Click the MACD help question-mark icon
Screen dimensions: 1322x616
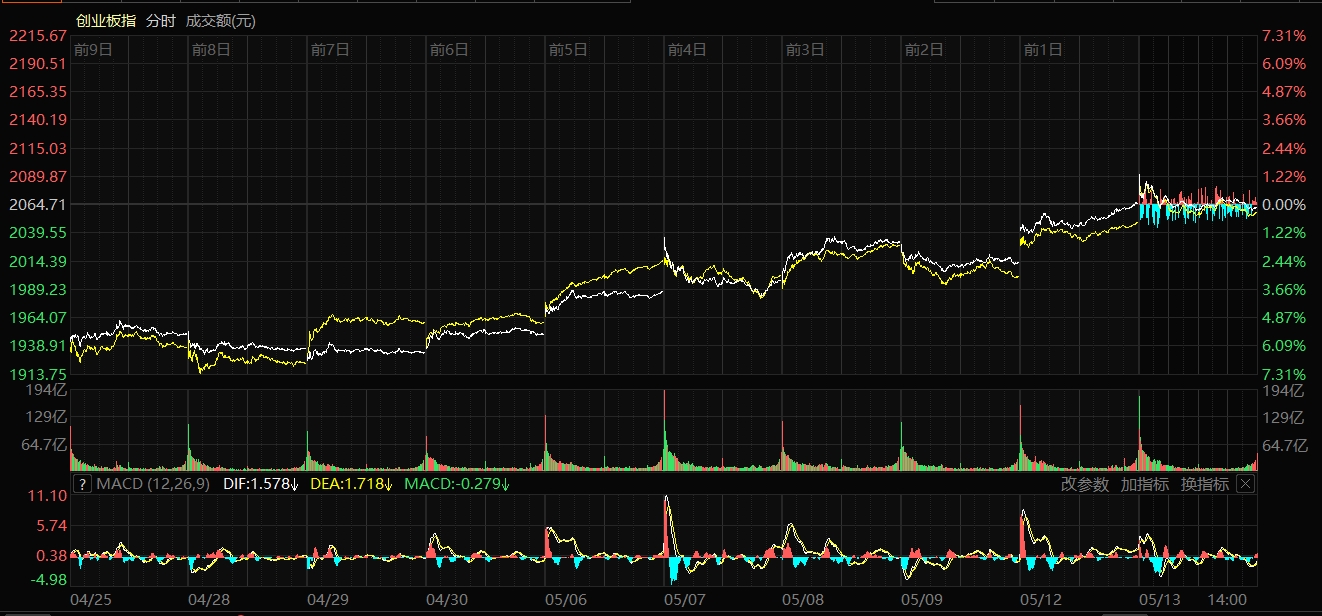click(82, 484)
